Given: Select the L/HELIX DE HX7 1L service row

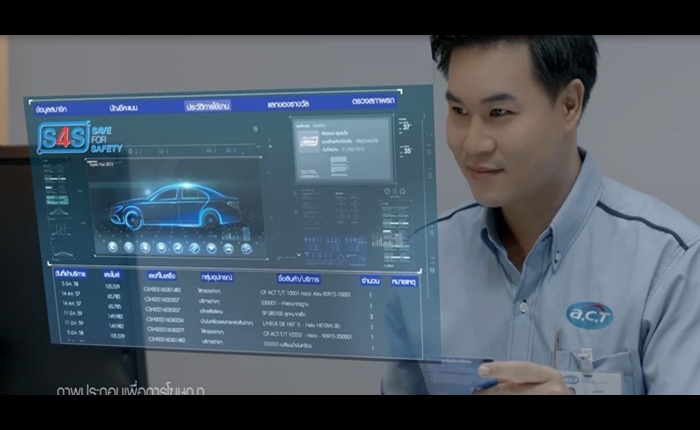Looking at the screenshot, I should click(x=239, y=325).
